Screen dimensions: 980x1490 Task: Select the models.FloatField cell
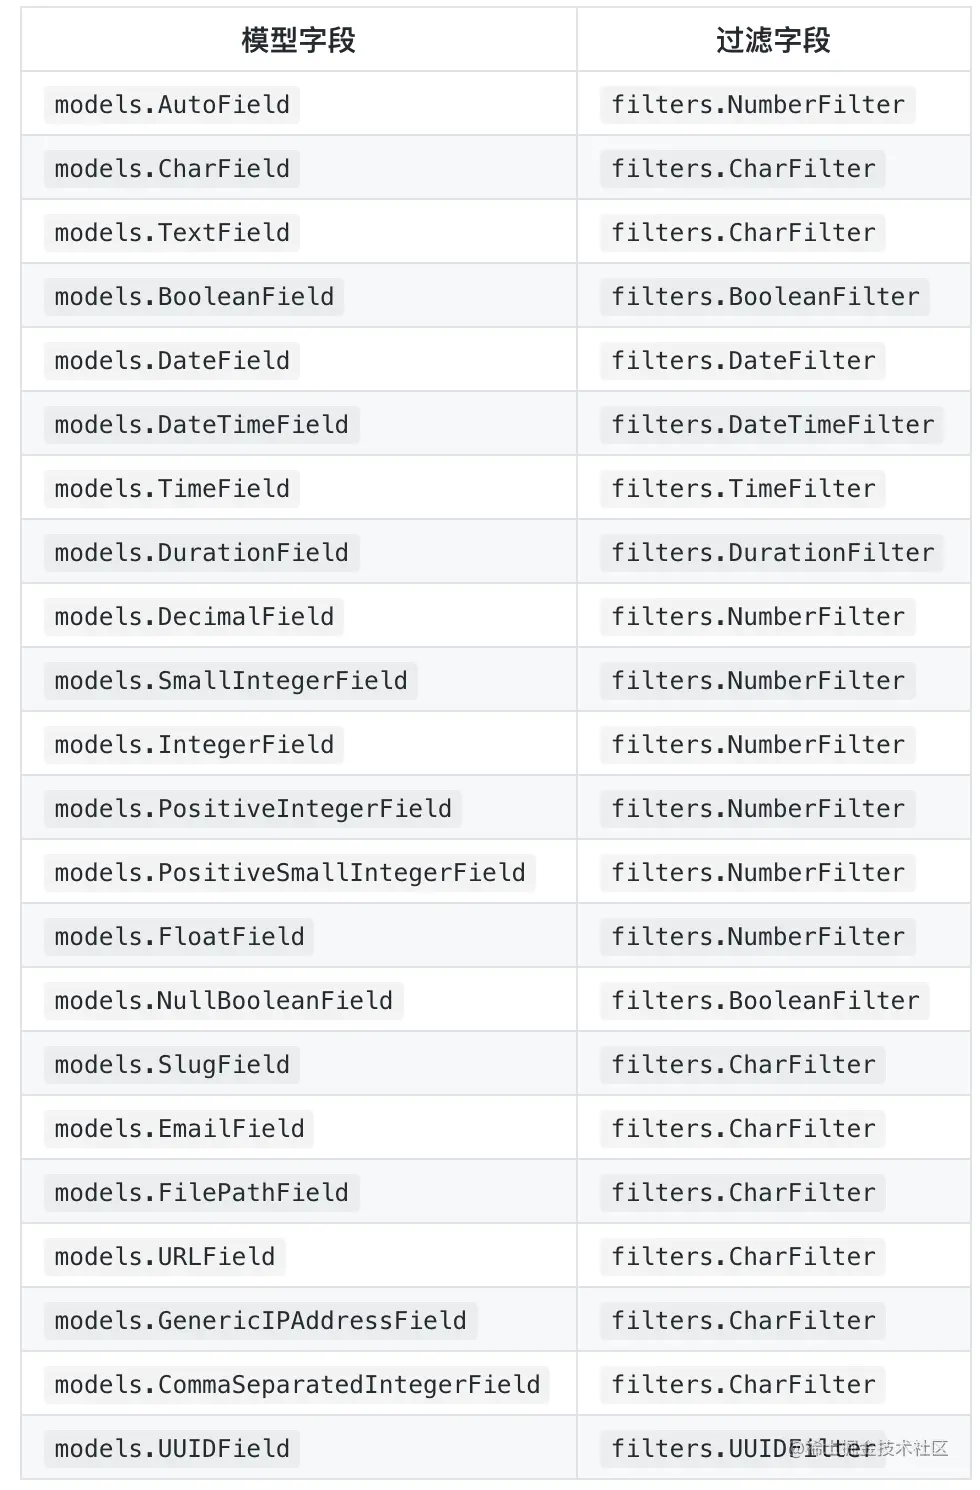pos(179,936)
